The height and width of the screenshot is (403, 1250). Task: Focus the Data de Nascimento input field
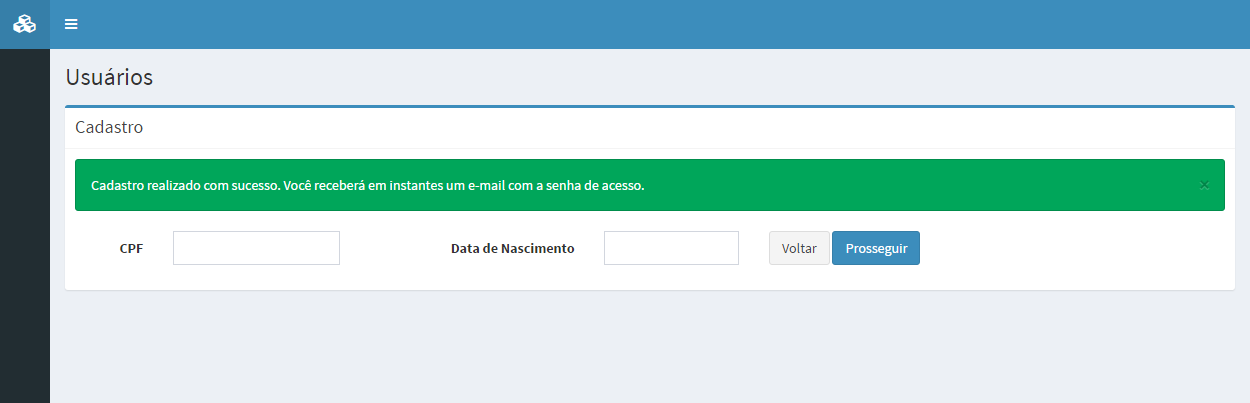[671, 248]
